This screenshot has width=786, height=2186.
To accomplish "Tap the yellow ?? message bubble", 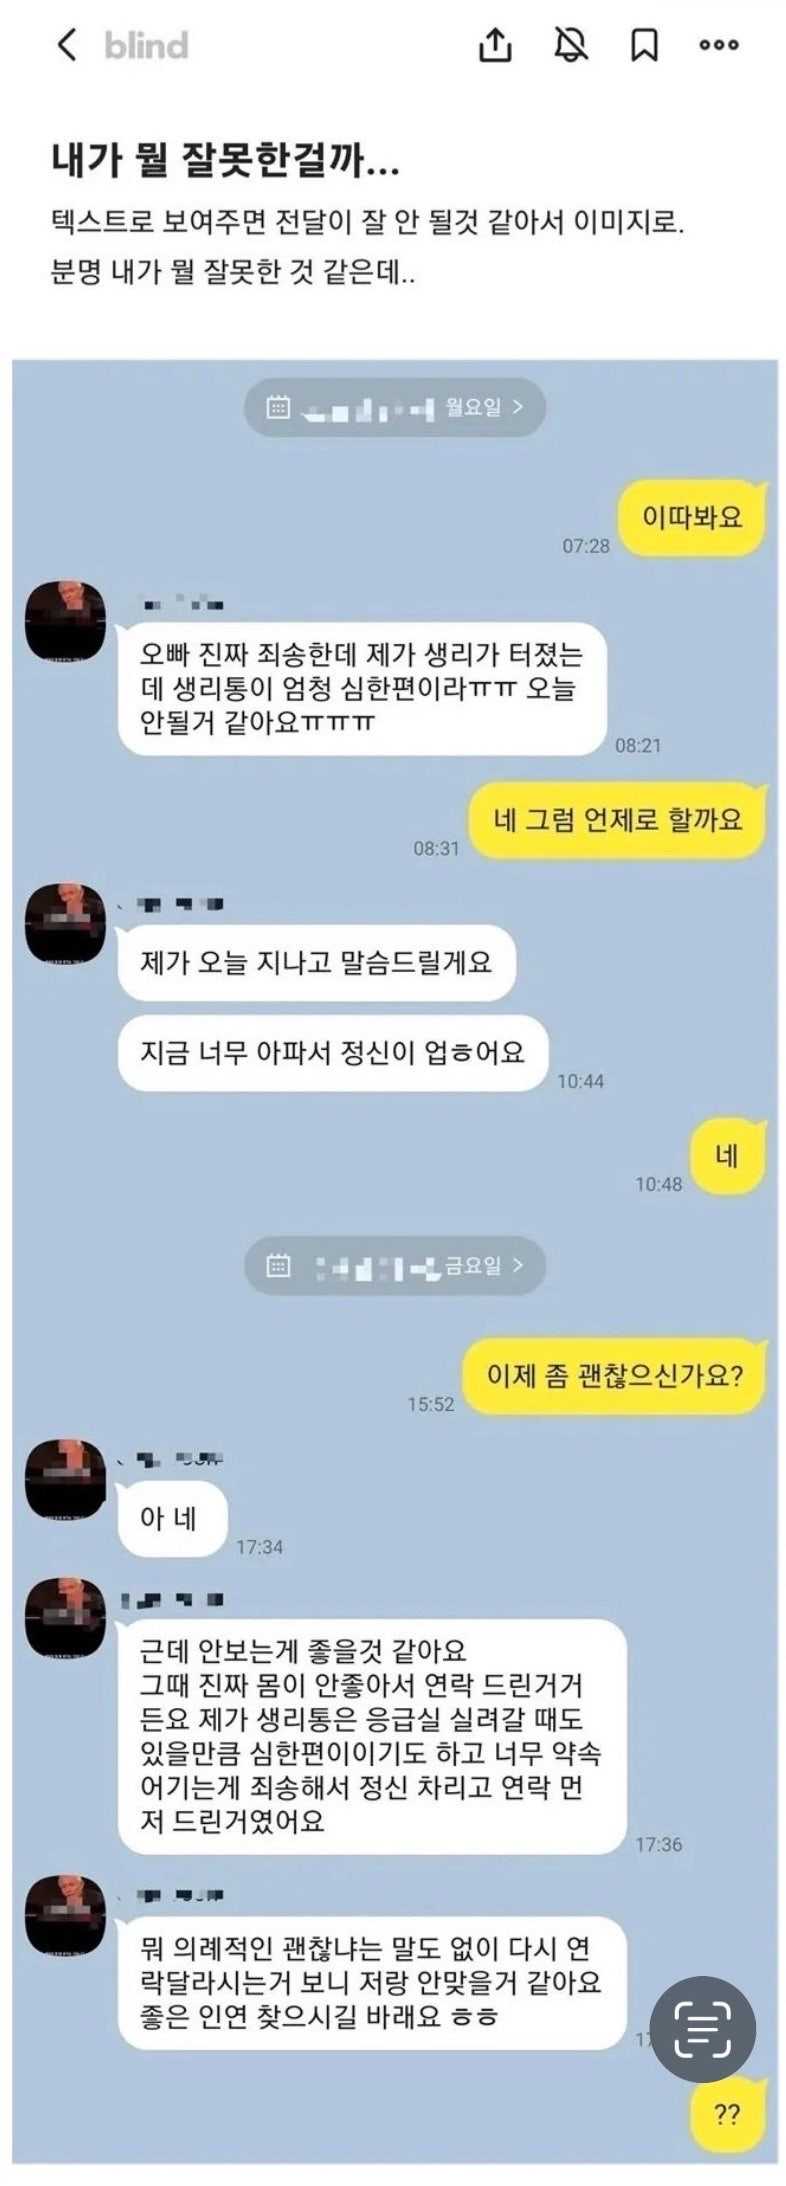I will pos(728,2115).
